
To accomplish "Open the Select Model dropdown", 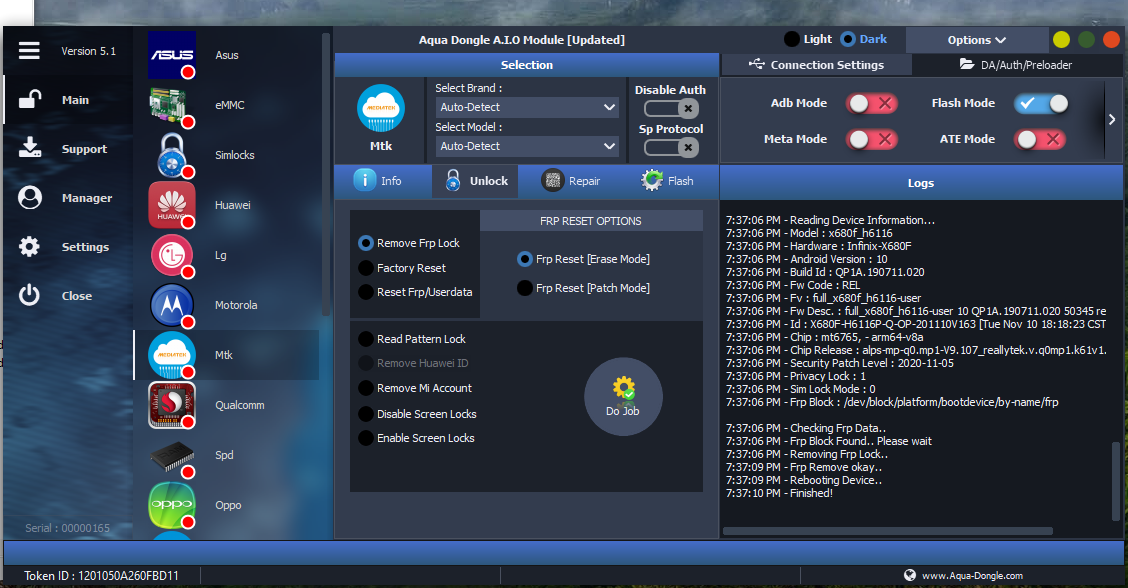I will click(527, 146).
